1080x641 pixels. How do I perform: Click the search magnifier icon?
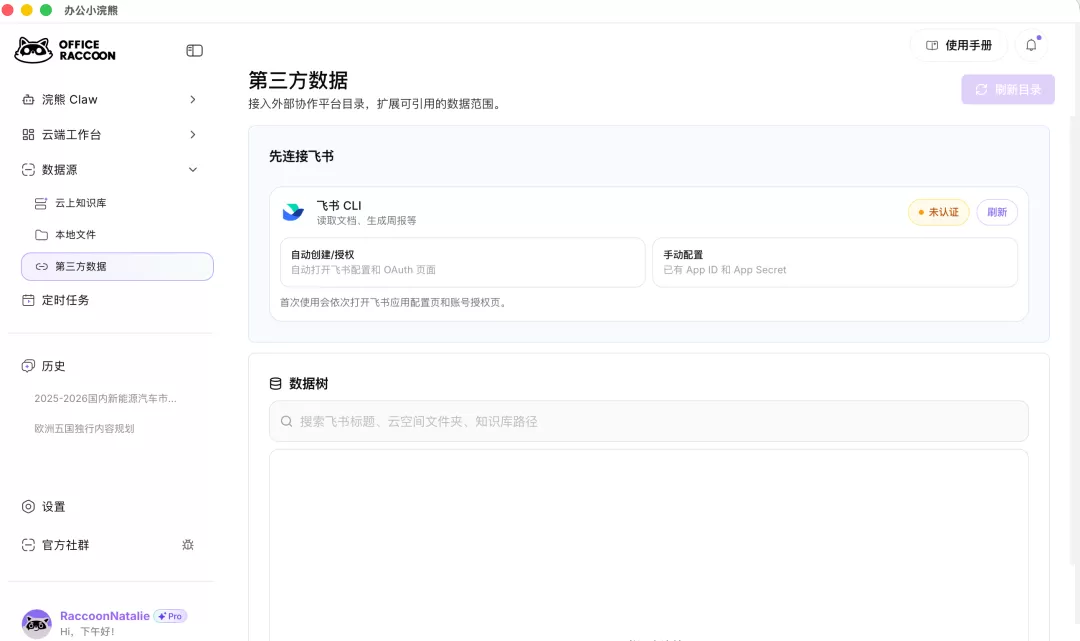point(287,421)
